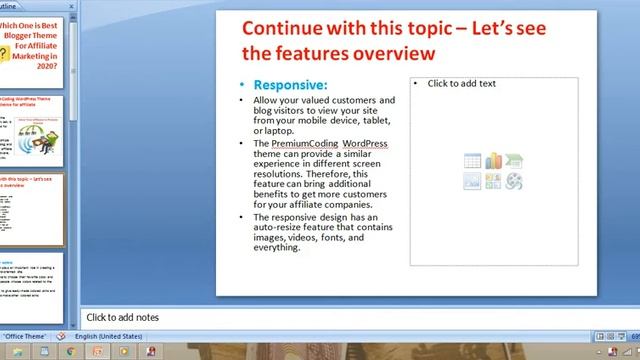The height and width of the screenshot is (360, 640).
Task: Open red-figure app icon in taskbar
Action: point(151,351)
